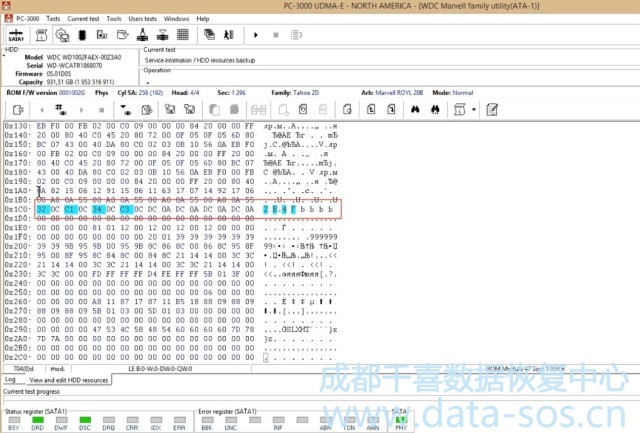640x433 pixels.
Task: Click the scroll icon in editor toolbar
Action: (x=460, y=109)
